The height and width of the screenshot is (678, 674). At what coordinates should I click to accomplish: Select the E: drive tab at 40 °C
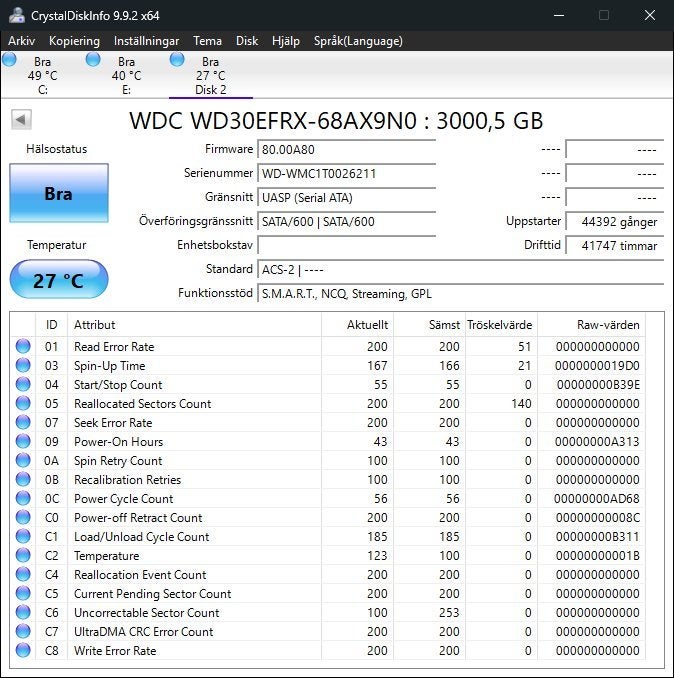(x=126, y=75)
